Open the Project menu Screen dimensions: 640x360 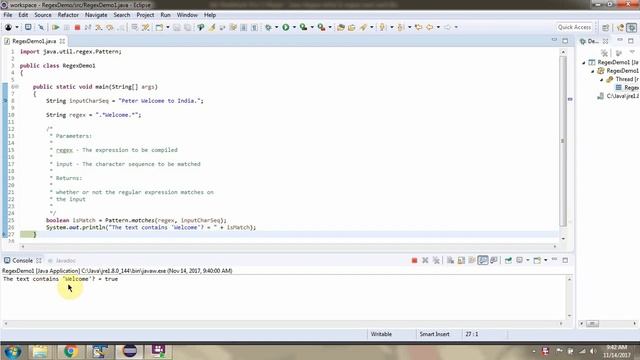145,15
